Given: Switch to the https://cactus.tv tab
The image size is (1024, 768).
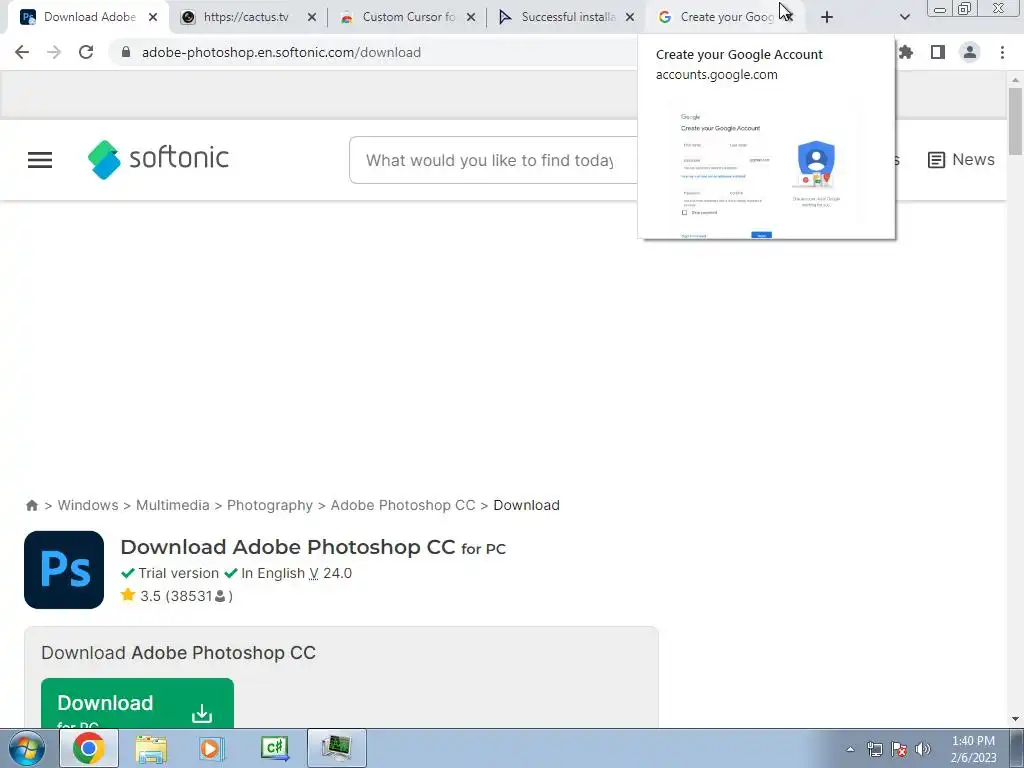Looking at the screenshot, I should click(x=246, y=17).
